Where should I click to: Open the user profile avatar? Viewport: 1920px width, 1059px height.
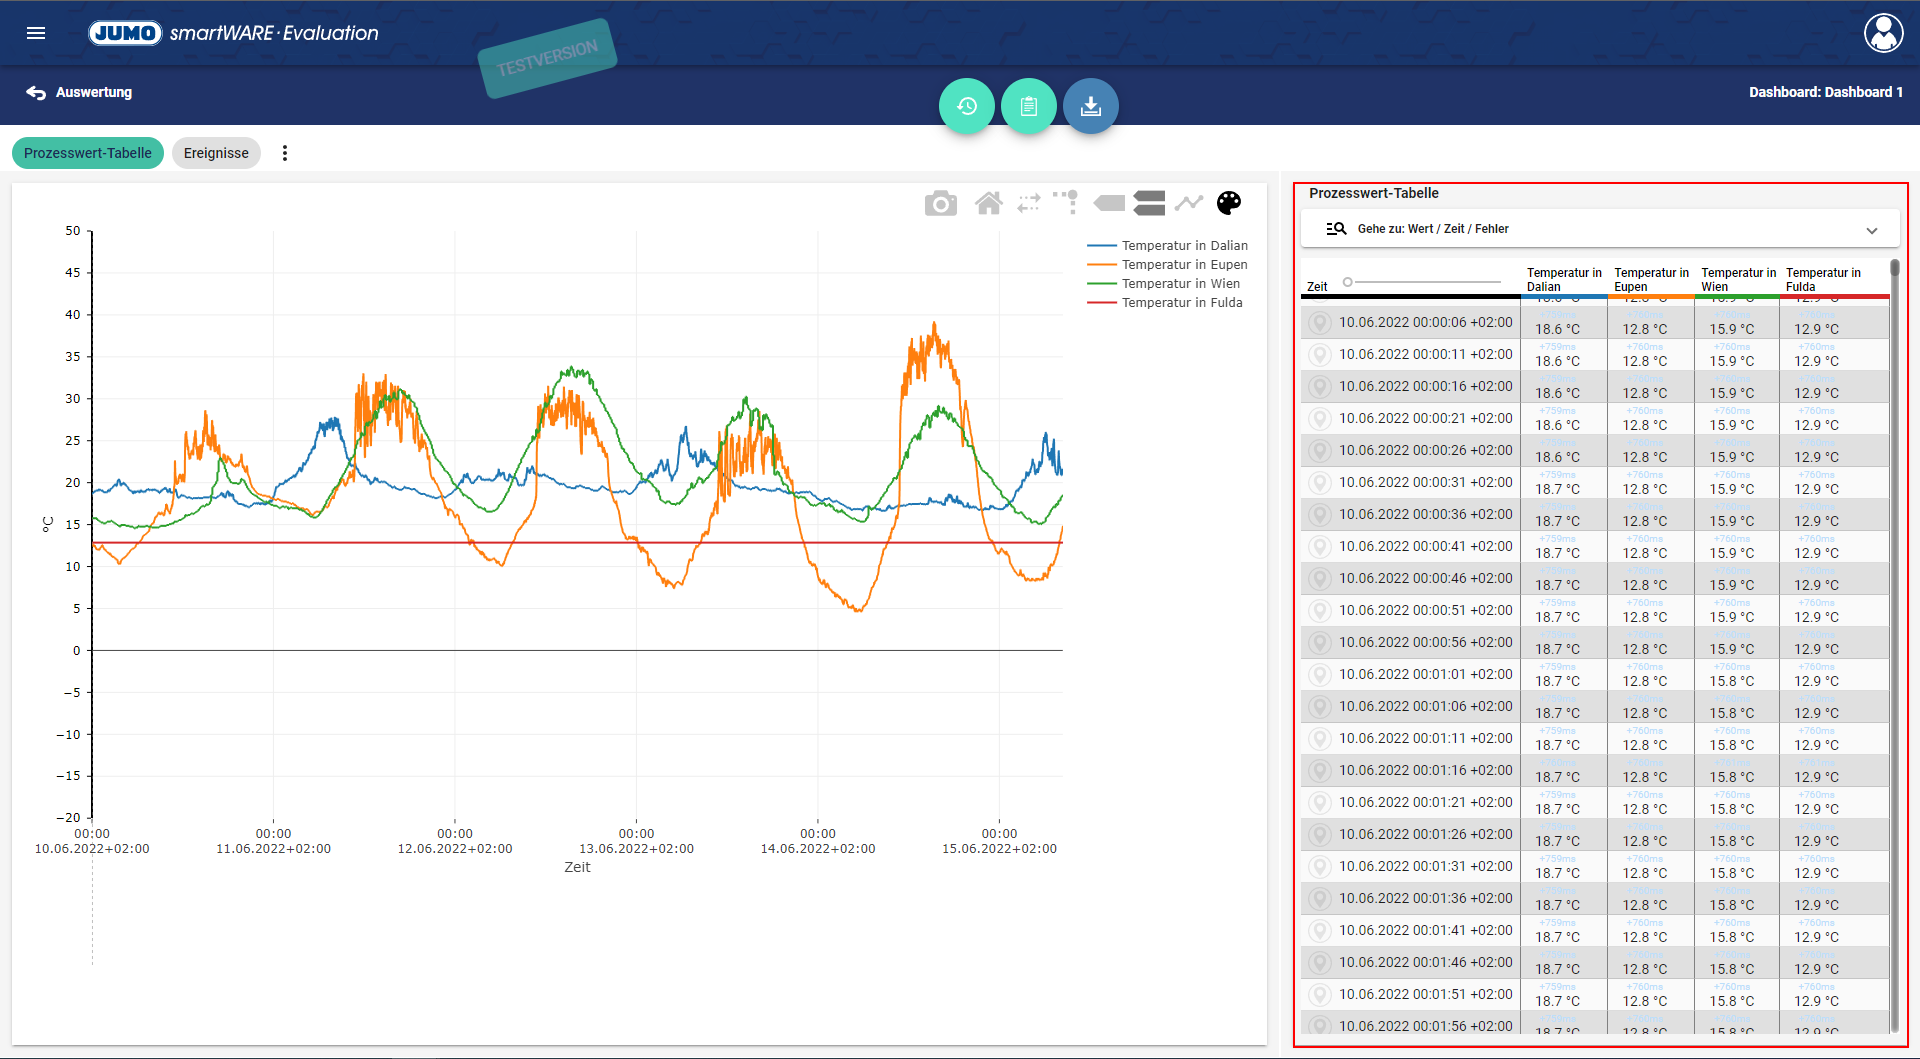coord(1883,33)
